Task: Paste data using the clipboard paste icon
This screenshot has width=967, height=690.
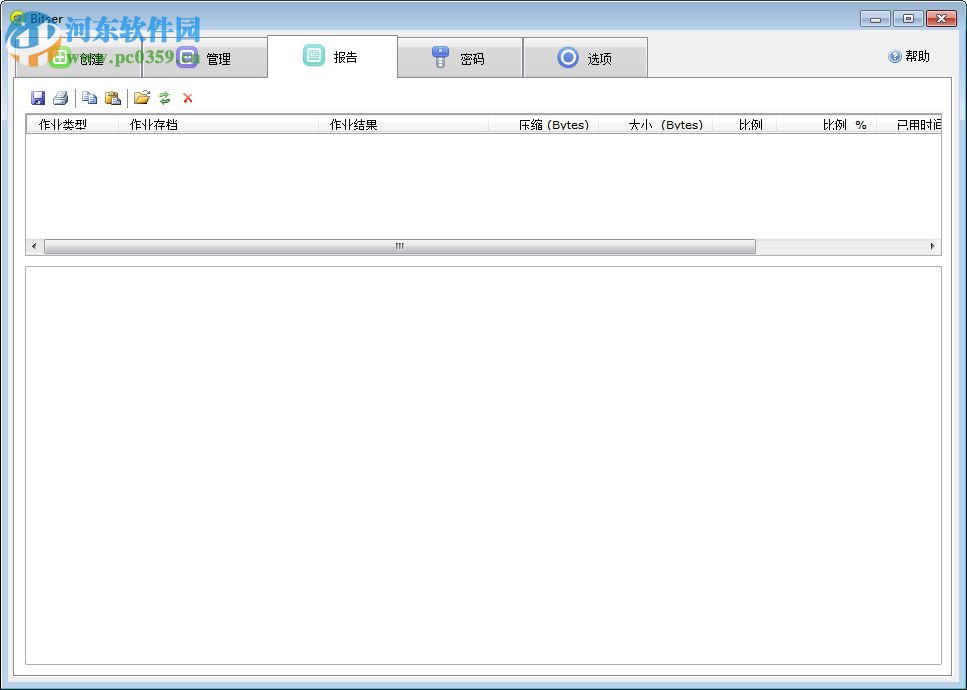Action: tap(113, 97)
